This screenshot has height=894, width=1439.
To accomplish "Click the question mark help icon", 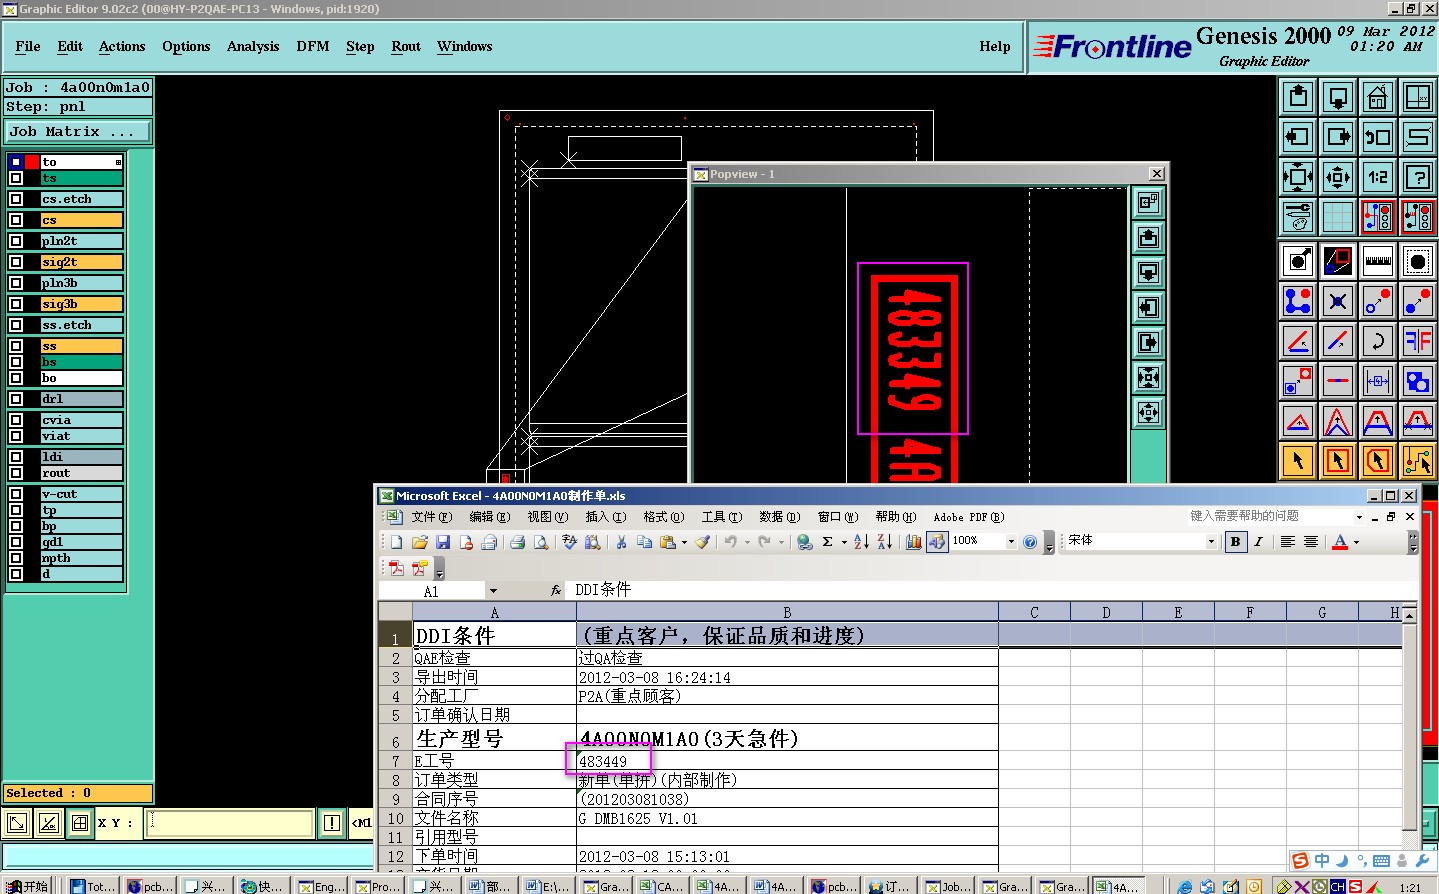I will (1418, 177).
